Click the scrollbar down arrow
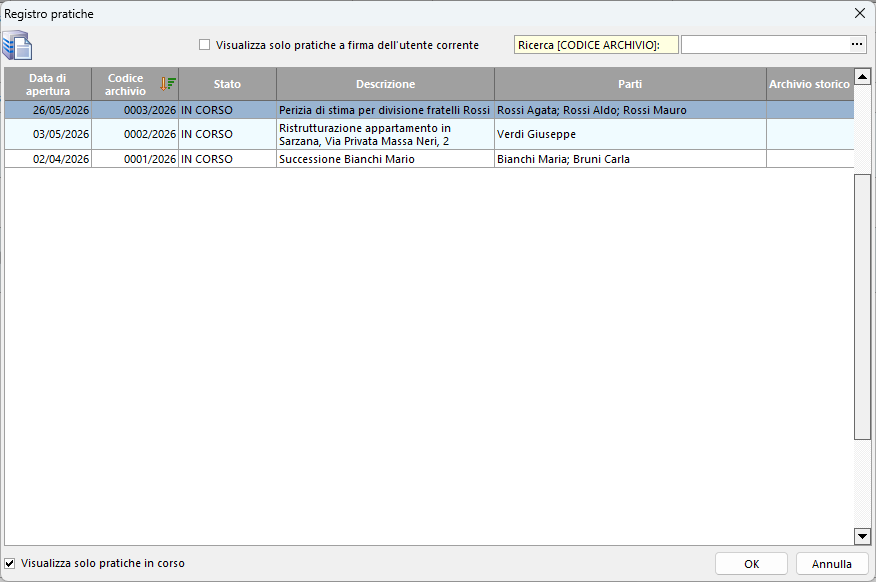The image size is (876, 582). [x=863, y=537]
